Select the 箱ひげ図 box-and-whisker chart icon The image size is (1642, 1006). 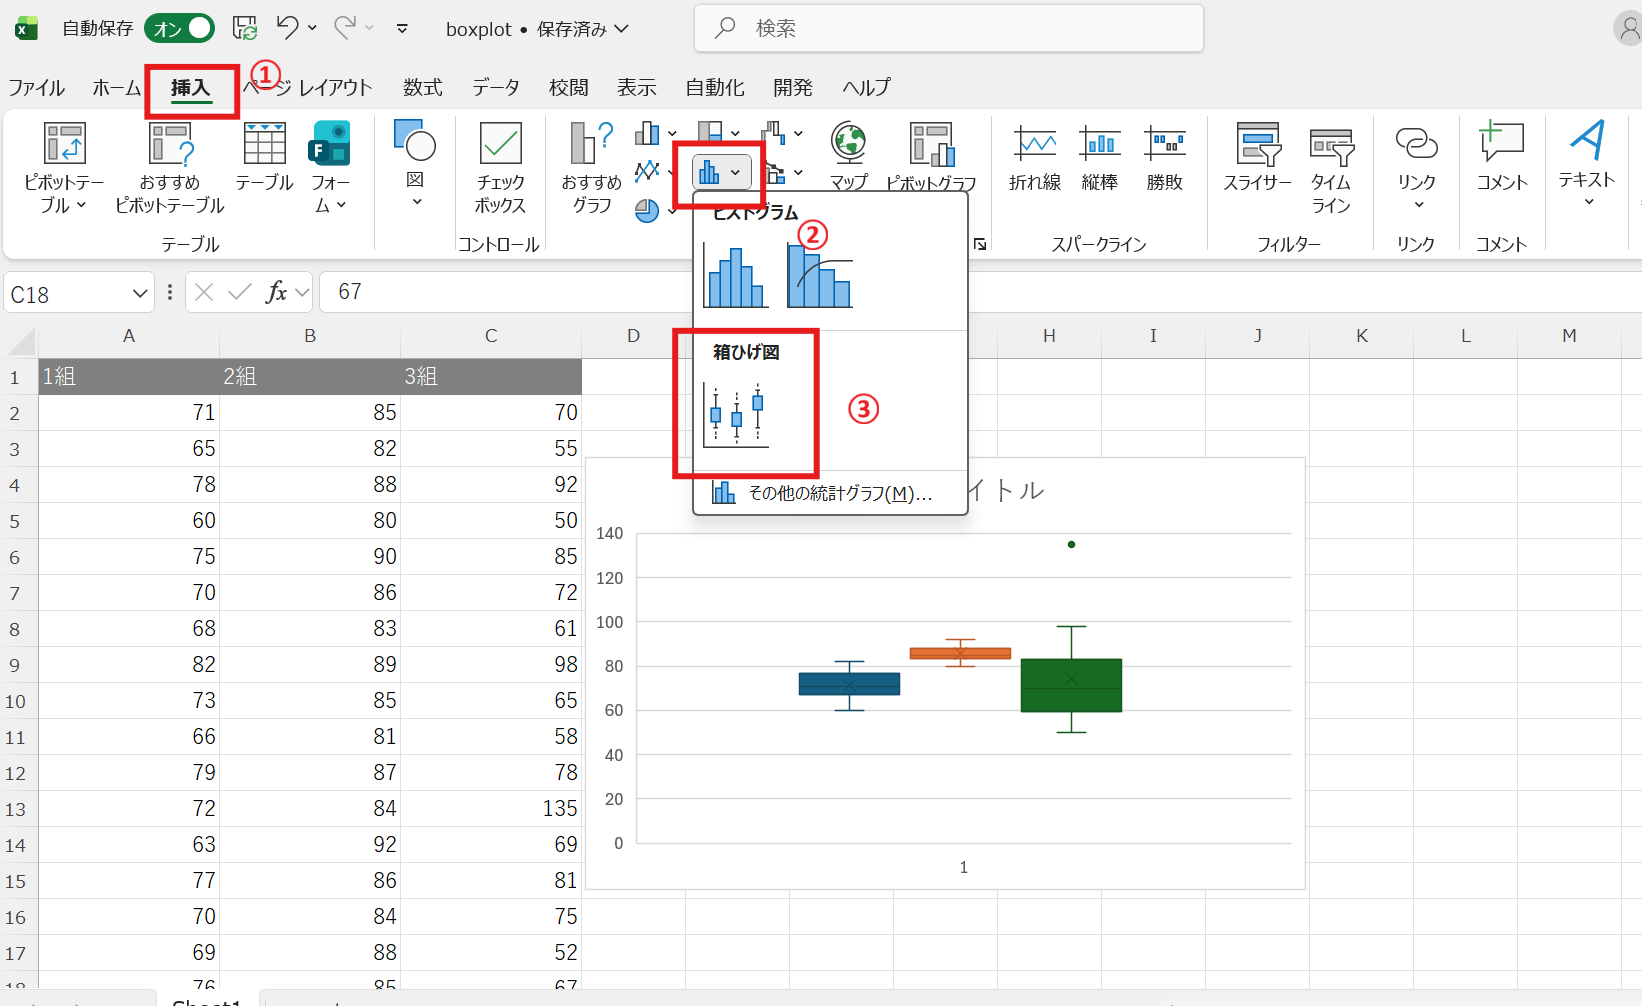click(x=737, y=413)
